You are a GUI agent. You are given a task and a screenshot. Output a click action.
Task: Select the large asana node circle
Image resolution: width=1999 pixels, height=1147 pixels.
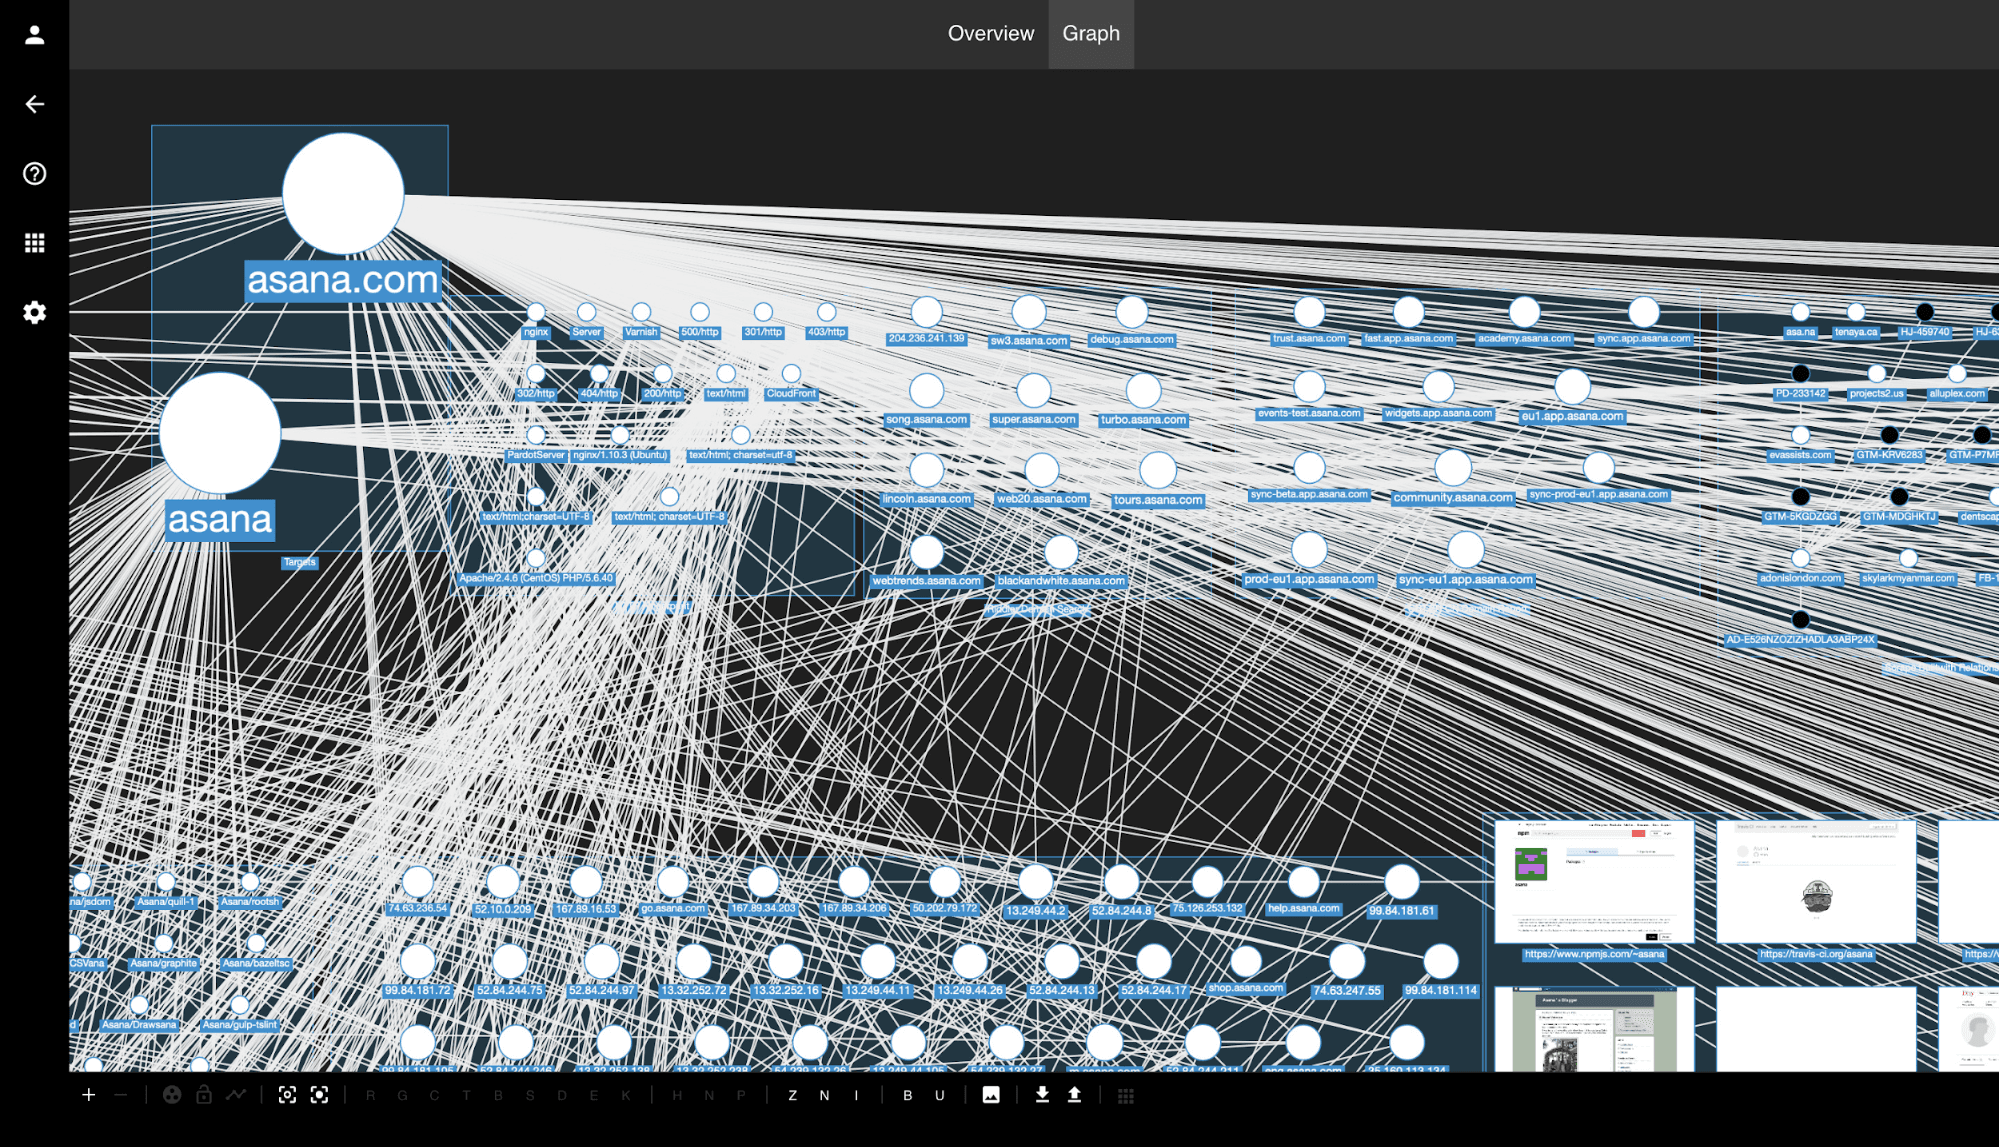pos(220,433)
